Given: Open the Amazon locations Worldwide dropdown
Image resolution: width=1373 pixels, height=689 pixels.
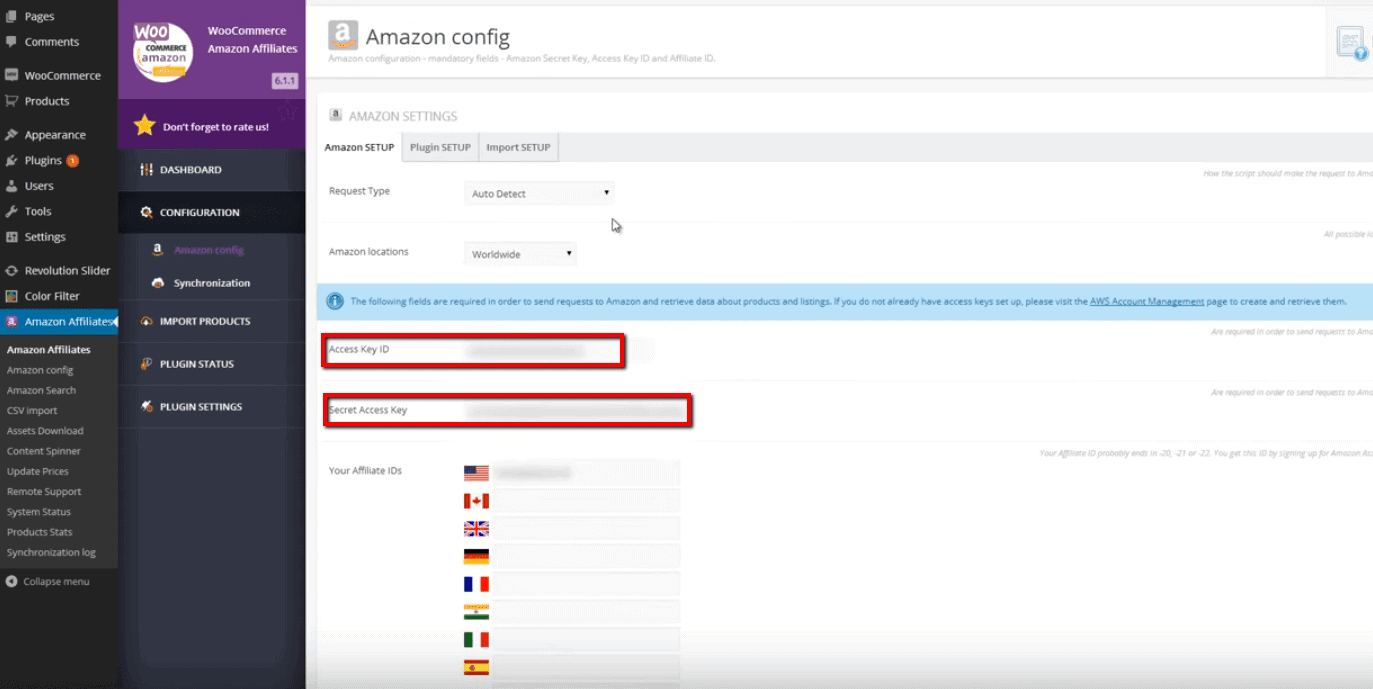Looking at the screenshot, I should click(x=520, y=254).
